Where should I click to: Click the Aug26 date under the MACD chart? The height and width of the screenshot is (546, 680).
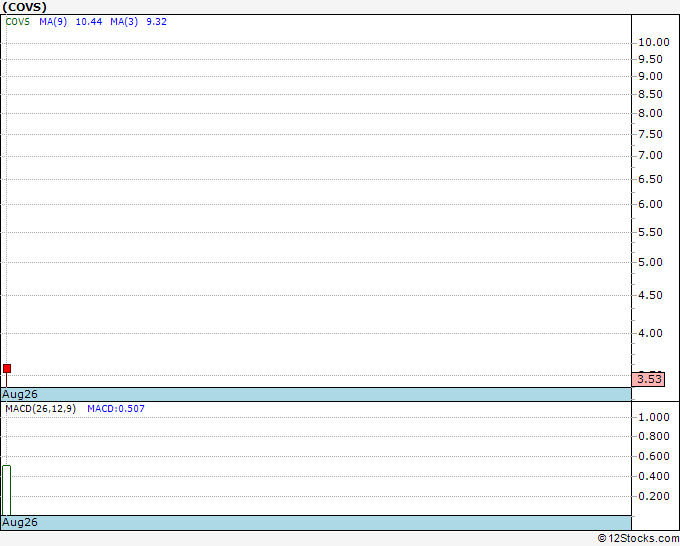(20, 522)
